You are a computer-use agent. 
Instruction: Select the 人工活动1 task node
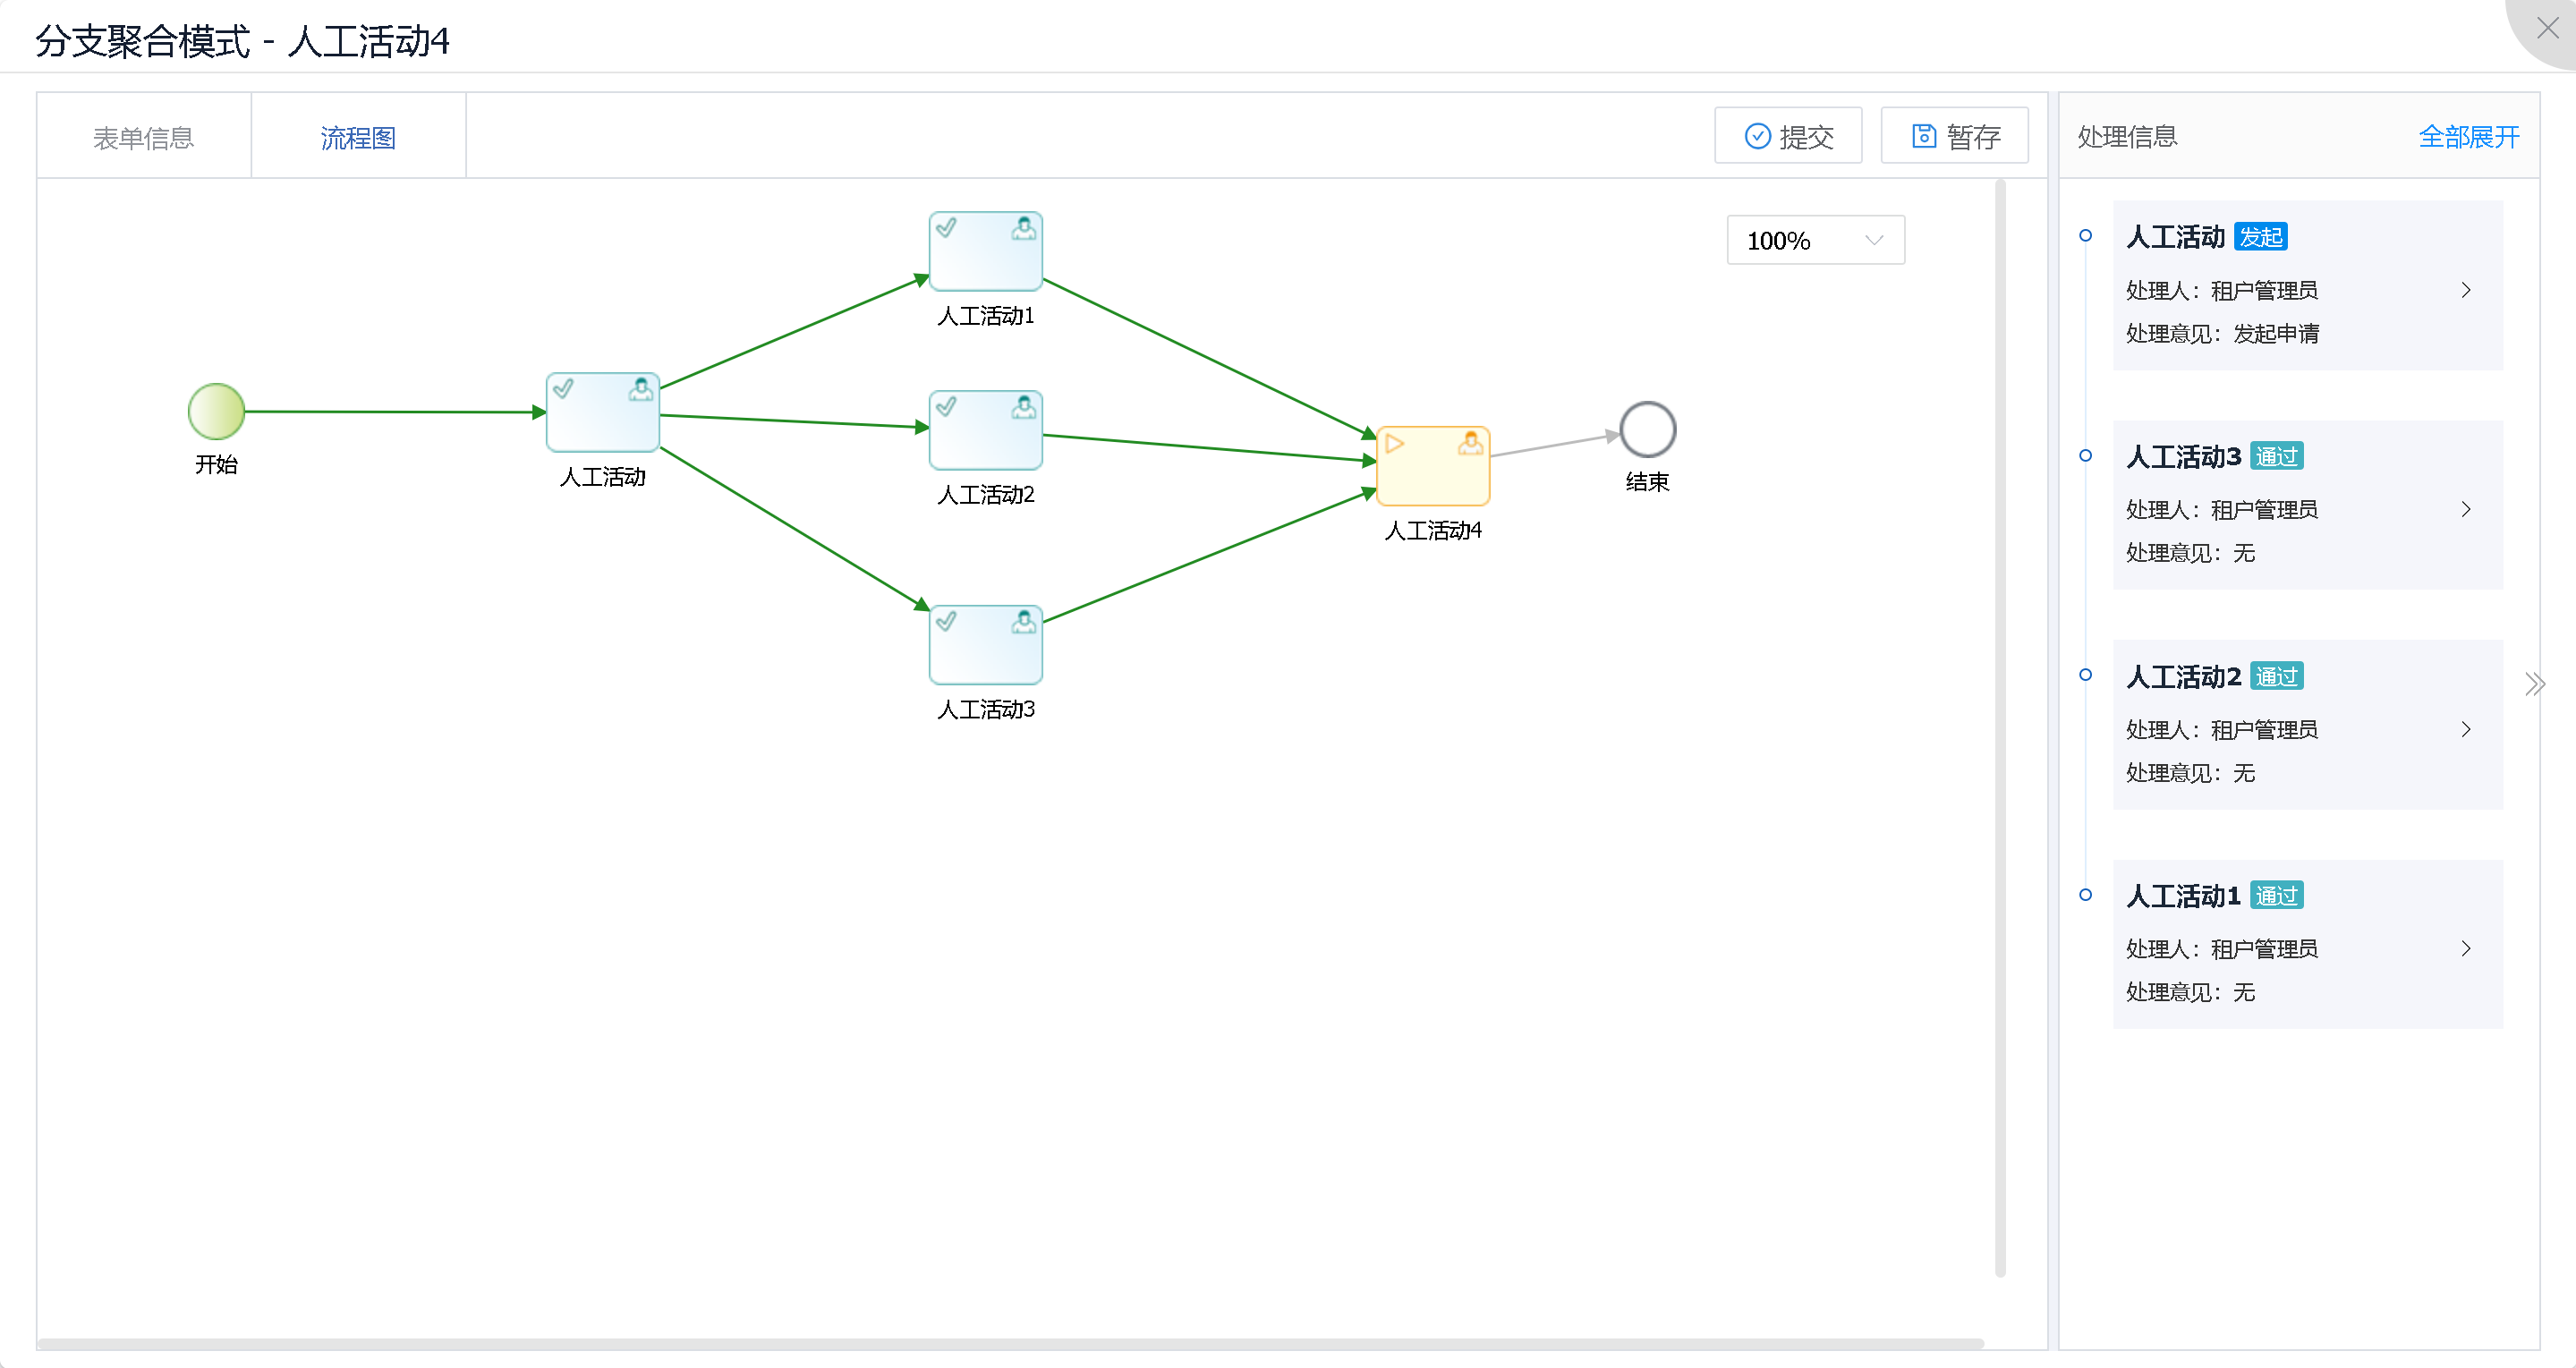[985, 251]
